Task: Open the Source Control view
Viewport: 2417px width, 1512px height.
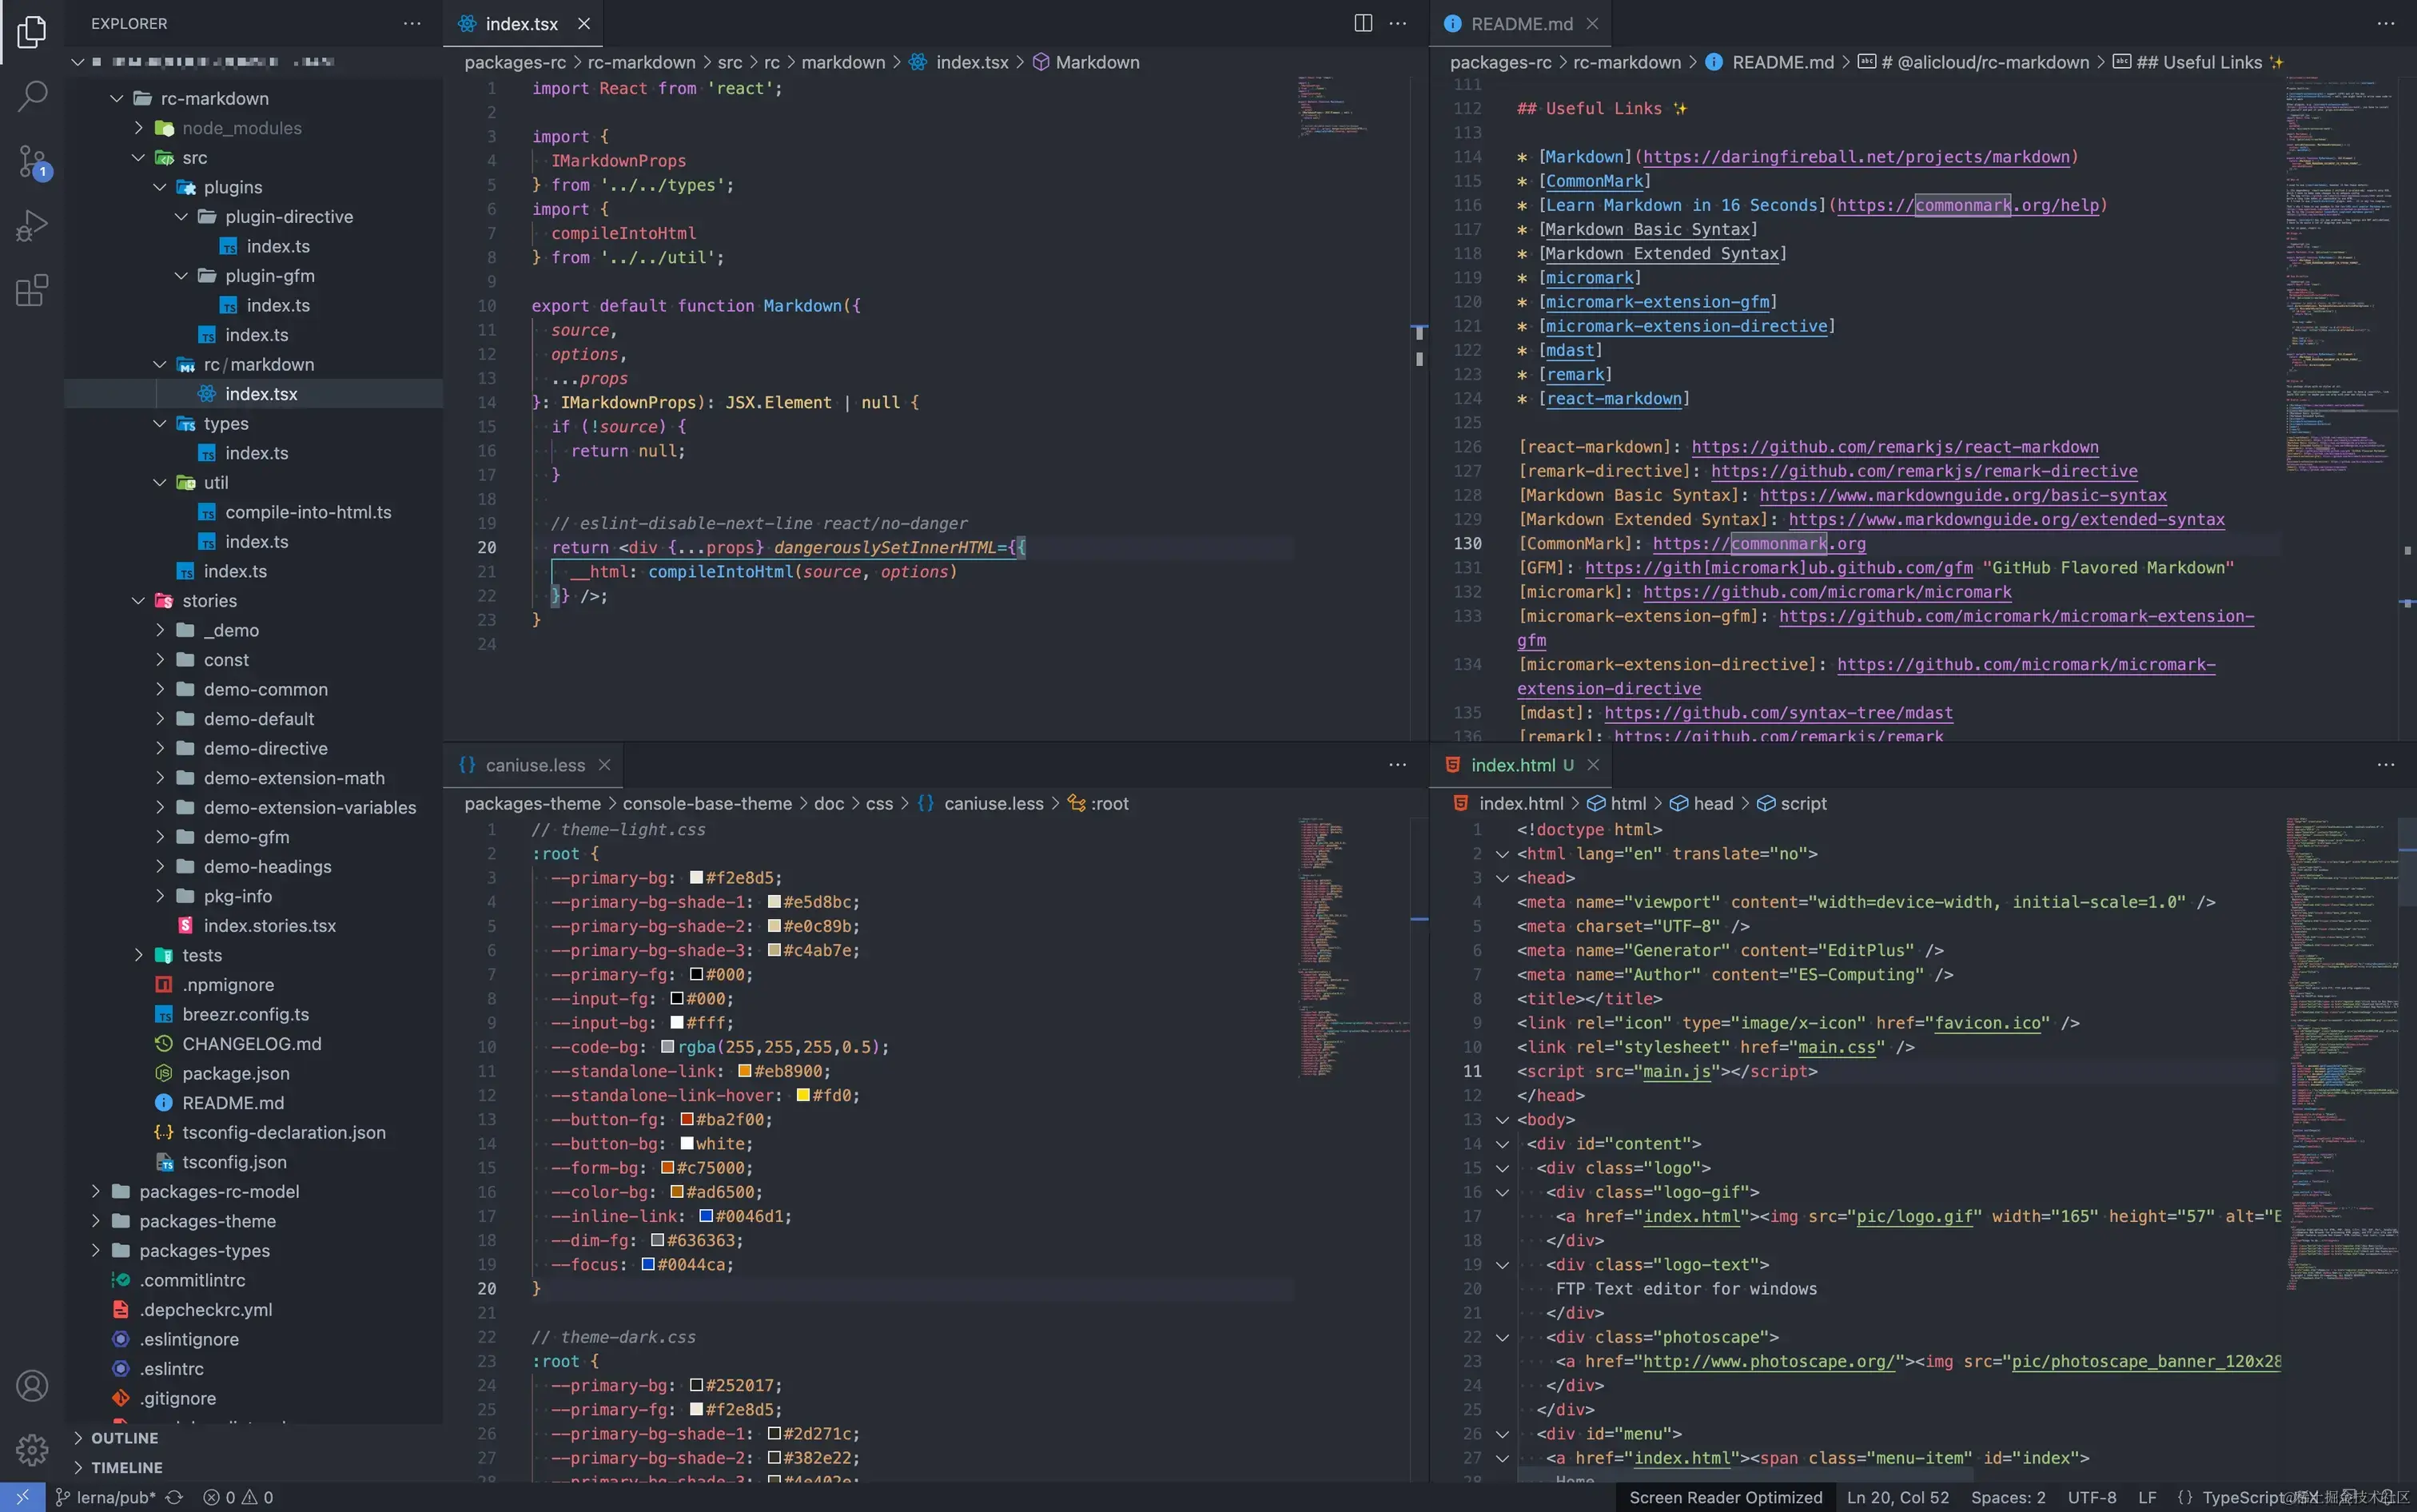Action: [32, 161]
